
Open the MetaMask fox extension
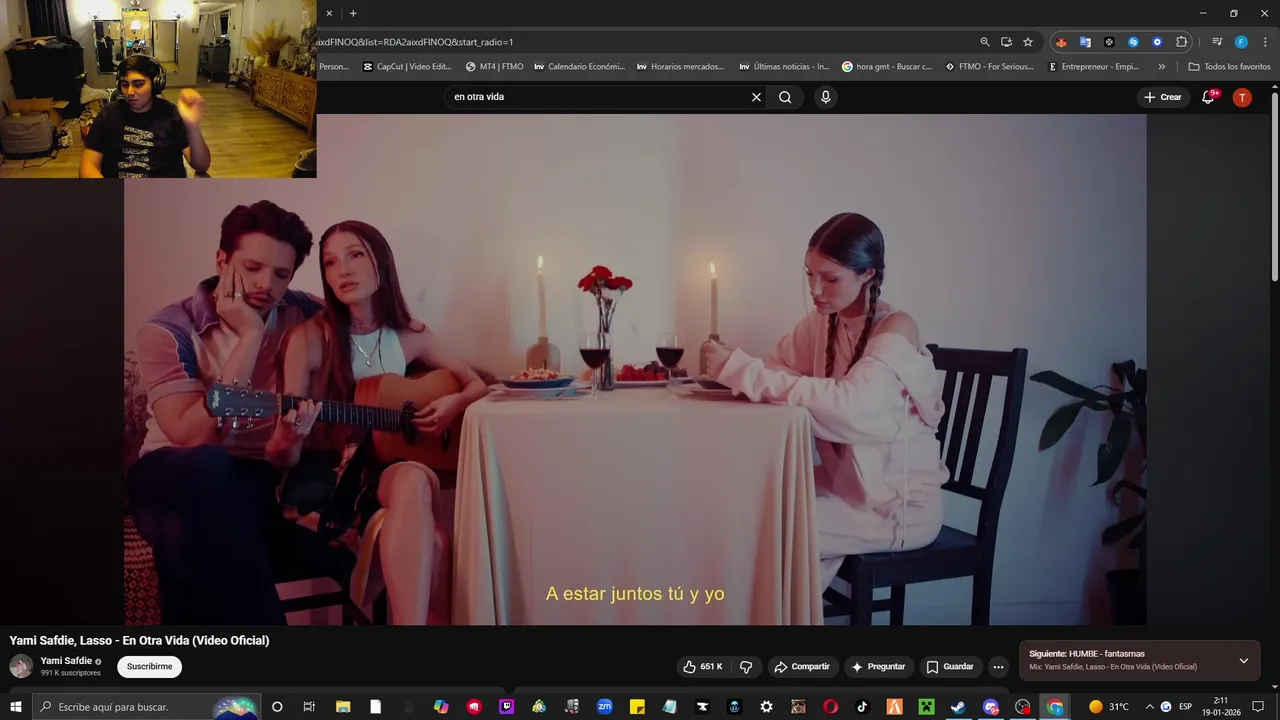point(1061,42)
